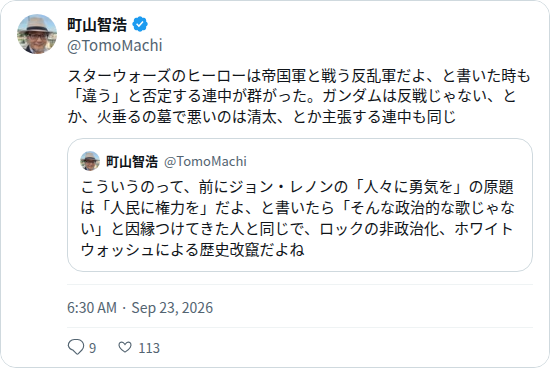Open the quoted tweet about ジョン・レノン
This screenshot has width=554, height=372.
(x=300, y=205)
